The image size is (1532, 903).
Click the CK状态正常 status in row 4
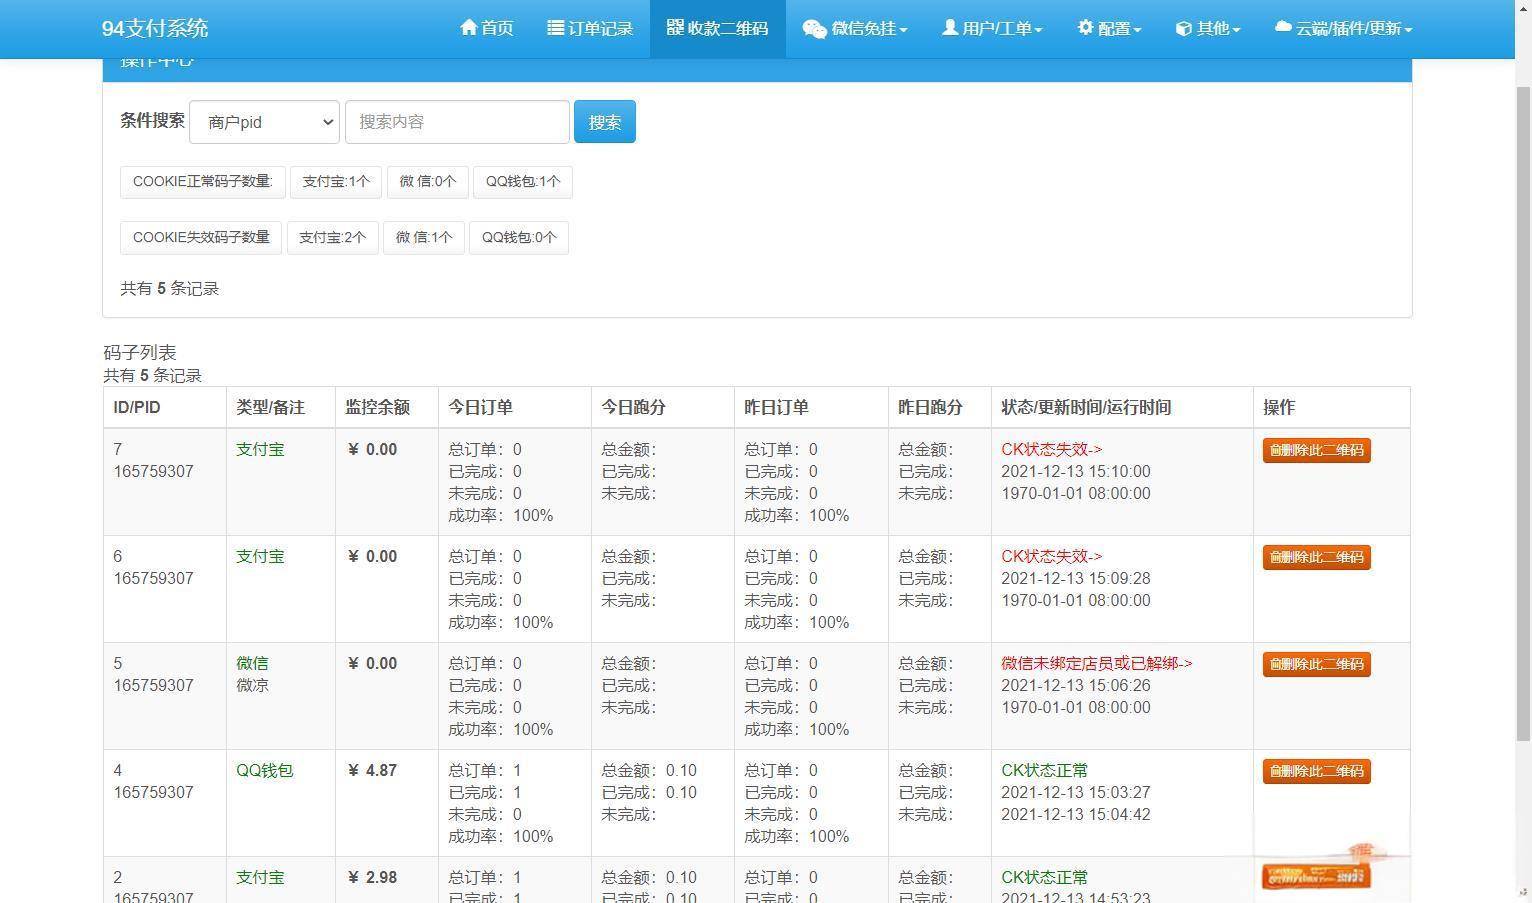(1045, 771)
